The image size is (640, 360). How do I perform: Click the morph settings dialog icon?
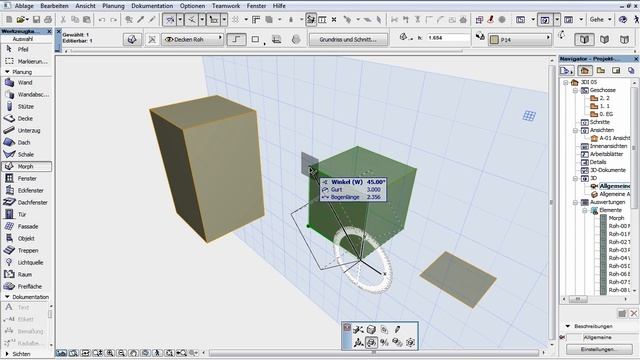pyautogui.click(x=132, y=40)
